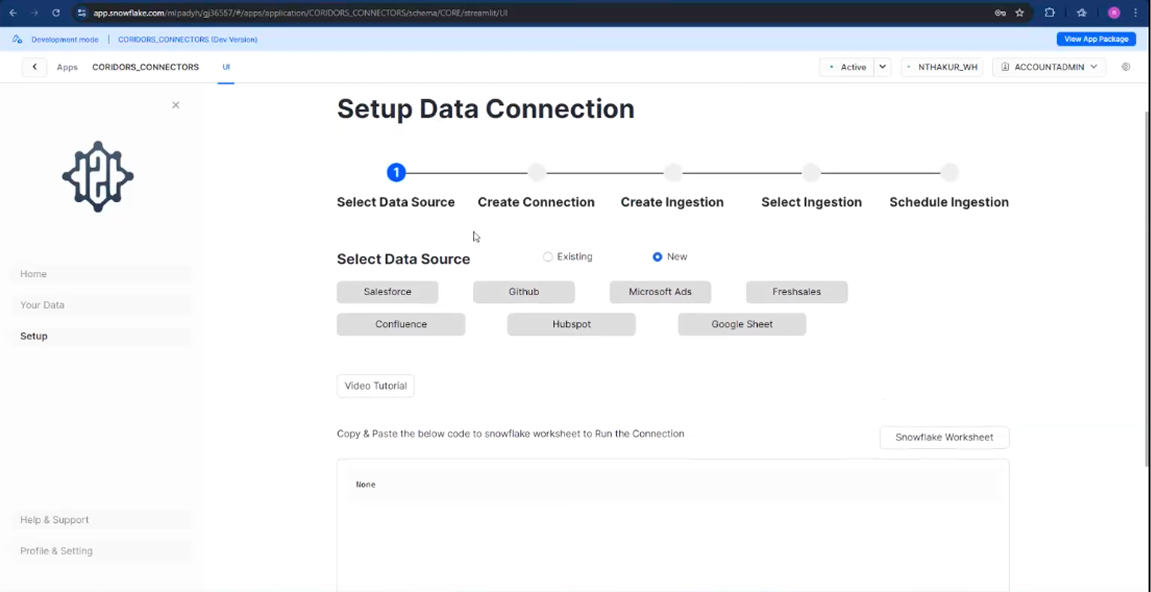Click the CORIDORS_CONNECTORS app logo in the sidebar
Image resolution: width=1151 pixels, height=592 pixels.
click(97, 176)
